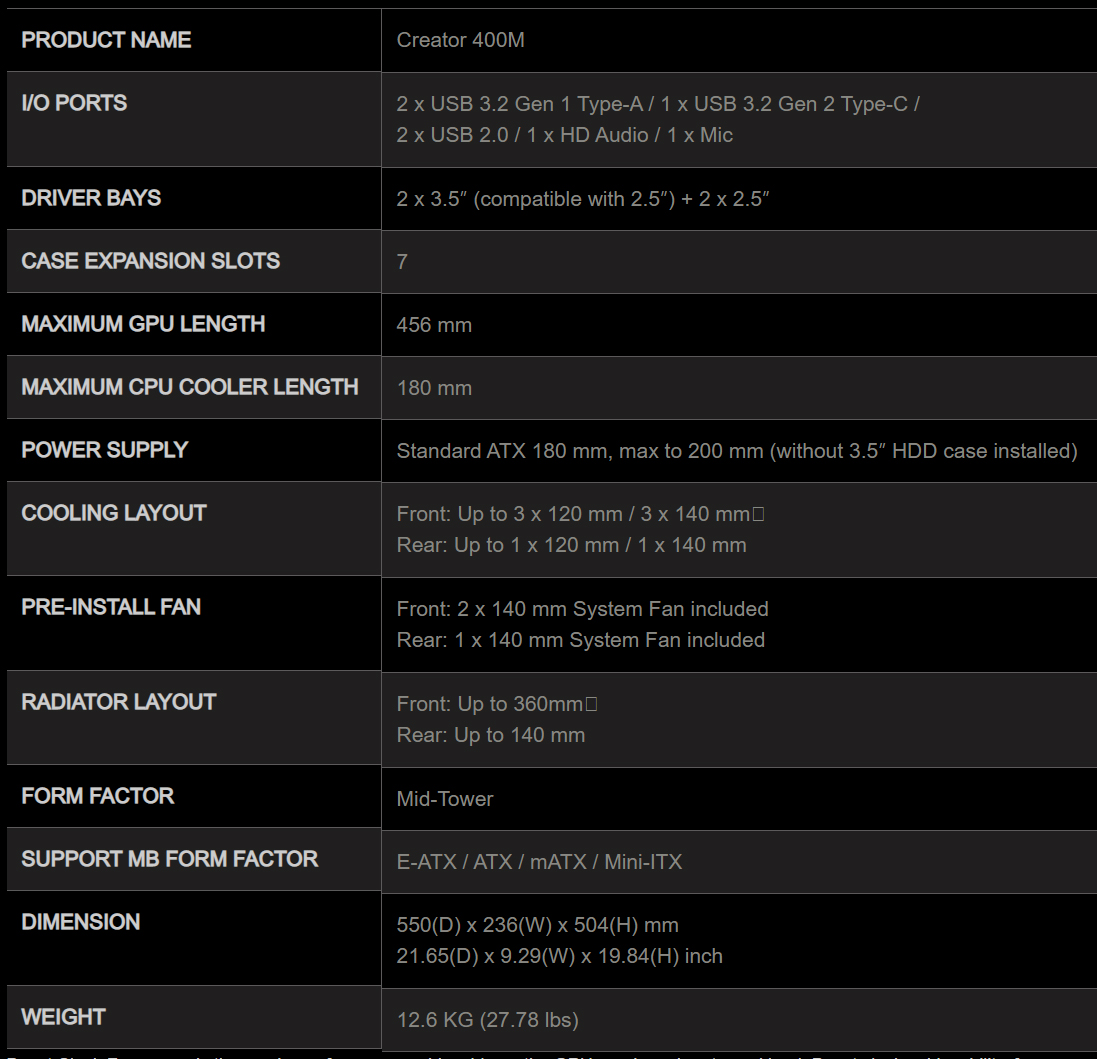The width and height of the screenshot is (1097, 1059).
Task: Select the expansion slots value 7
Action: click(x=402, y=262)
